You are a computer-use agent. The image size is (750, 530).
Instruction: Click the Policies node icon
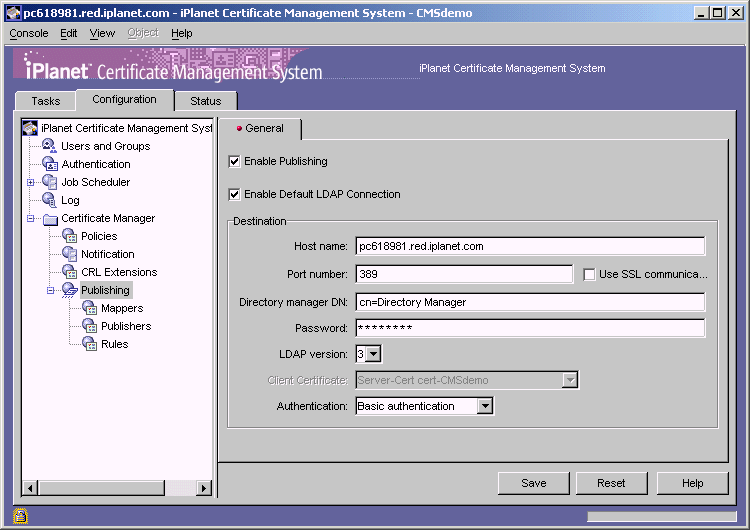tap(70, 236)
